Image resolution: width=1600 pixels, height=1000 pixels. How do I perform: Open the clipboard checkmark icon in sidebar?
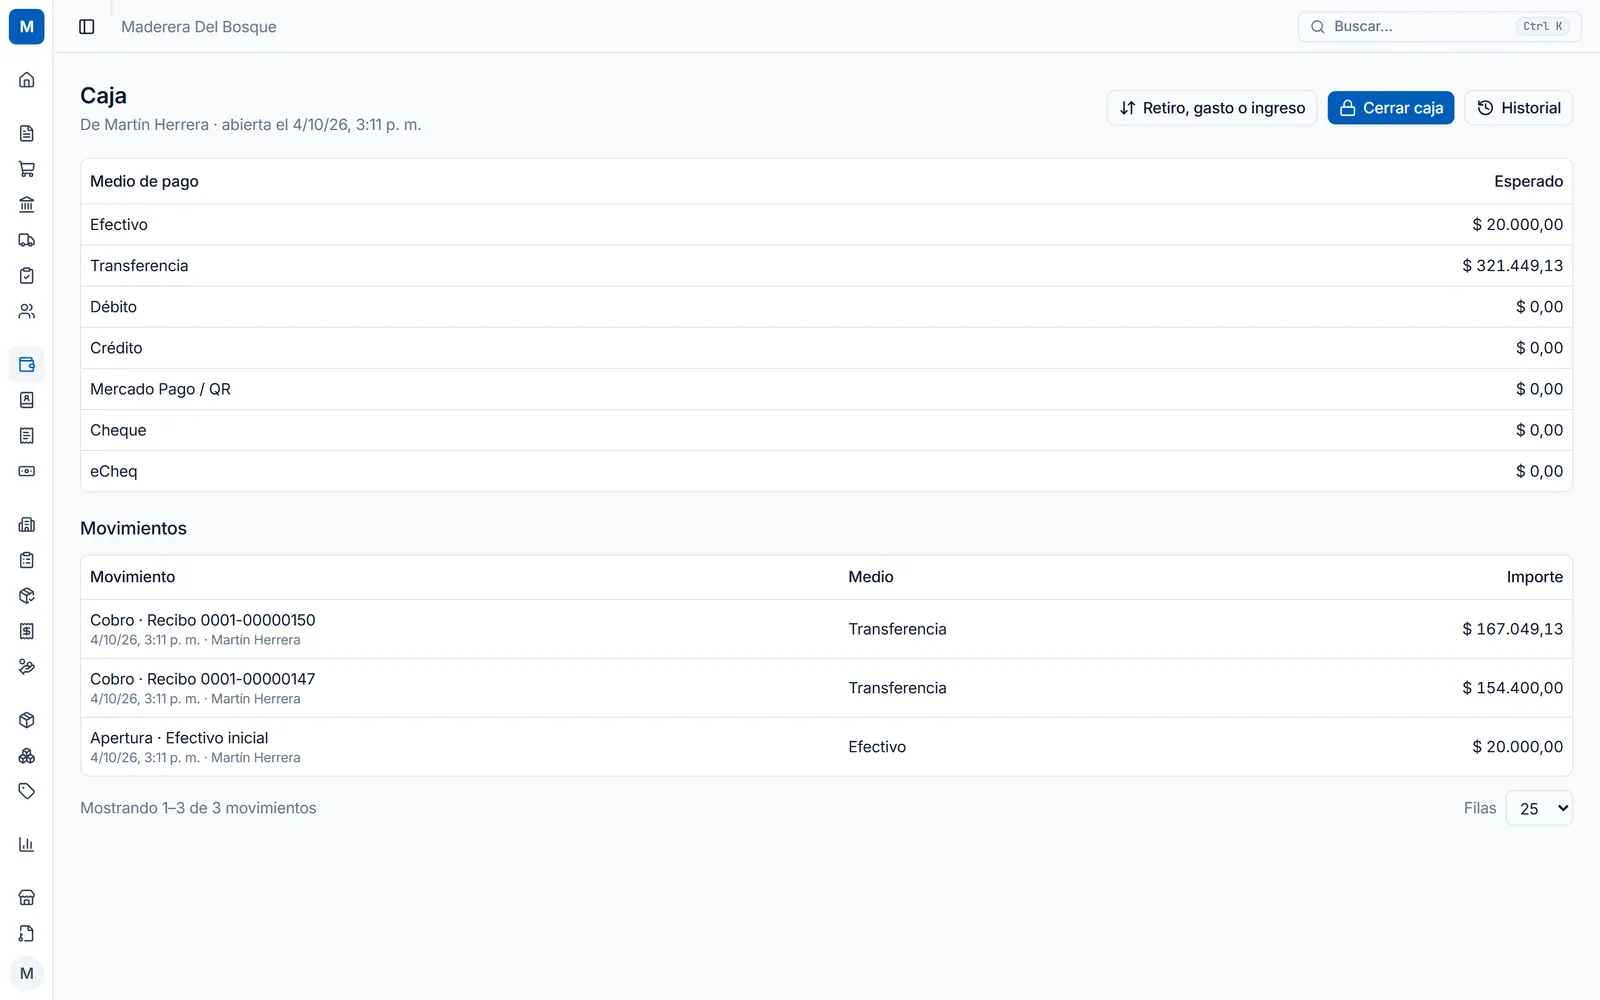pos(27,276)
